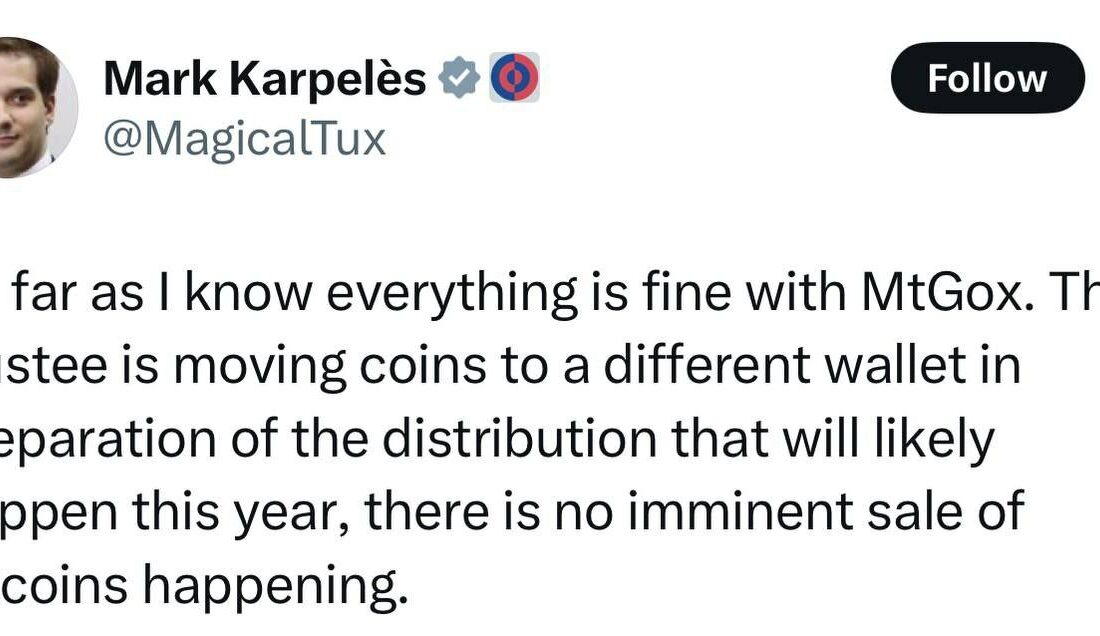
Task: Click the word distribution in tweet
Action: [x=520, y=439]
